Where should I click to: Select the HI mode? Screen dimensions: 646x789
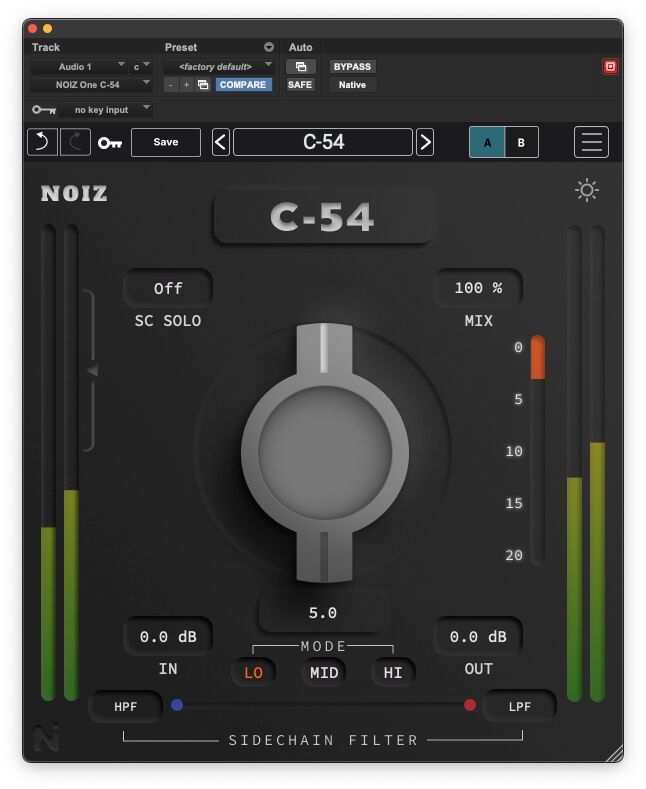coord(393,673)
